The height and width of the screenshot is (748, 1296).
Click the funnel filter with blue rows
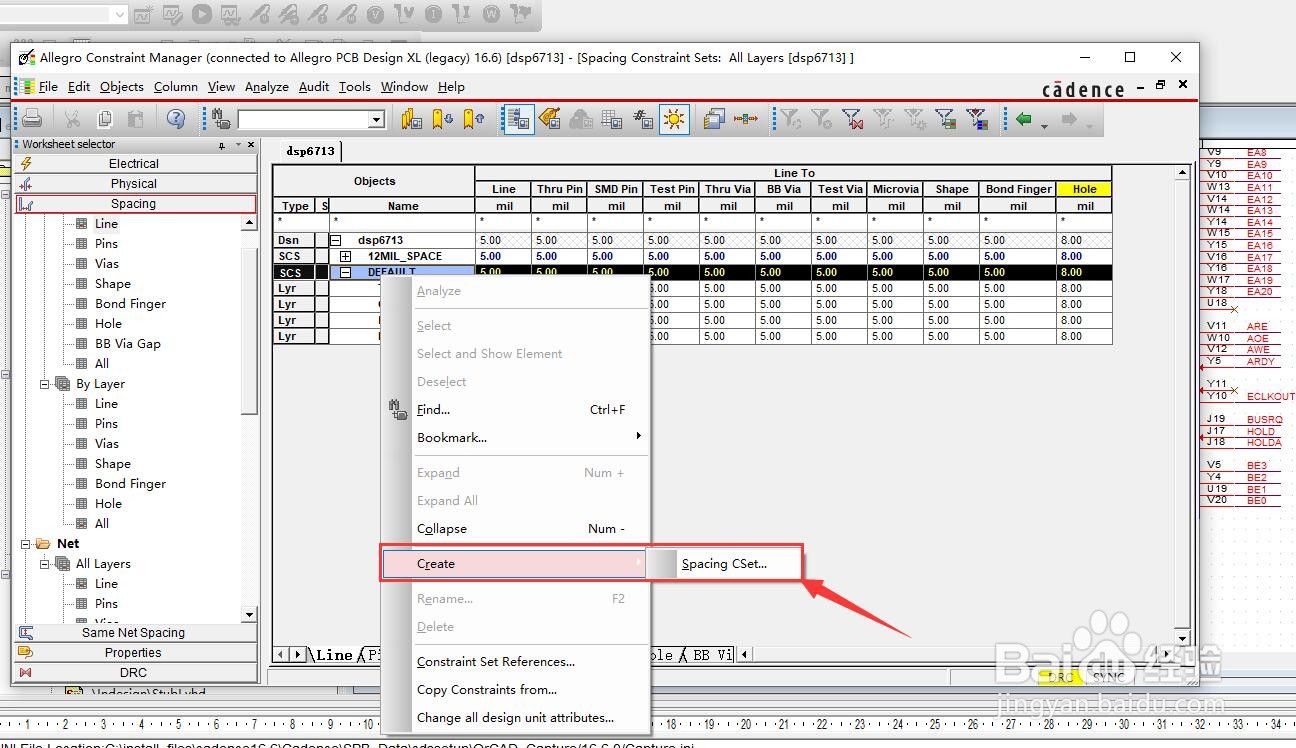[x=976, y=119]
